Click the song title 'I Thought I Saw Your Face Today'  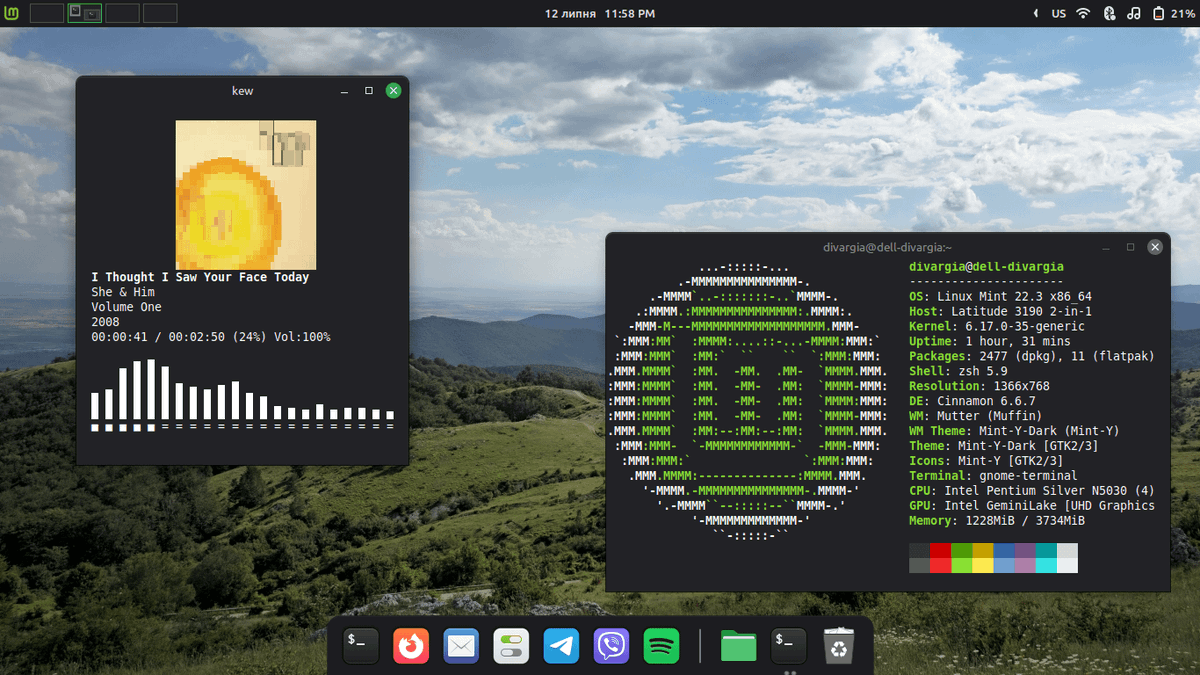tap(200, 277)
